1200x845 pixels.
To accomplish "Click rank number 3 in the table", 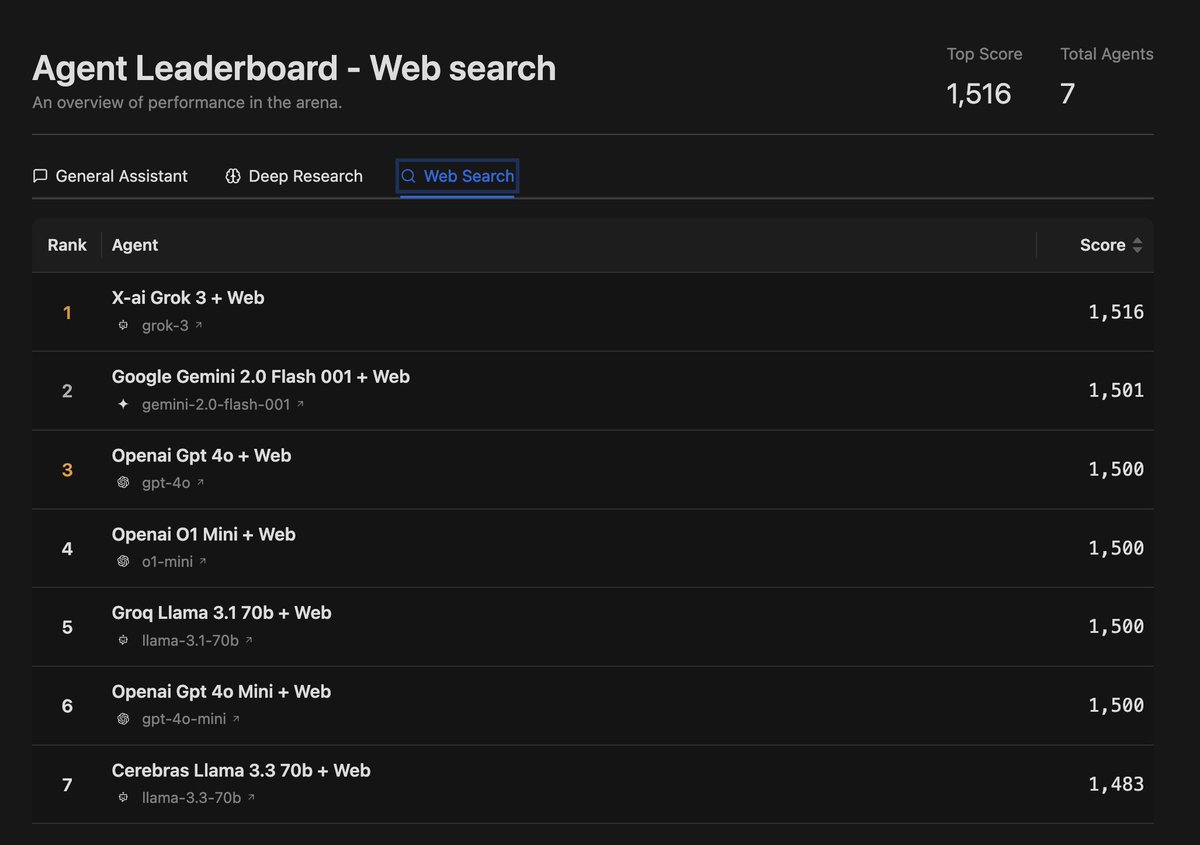I will click(x=67, y=470).
